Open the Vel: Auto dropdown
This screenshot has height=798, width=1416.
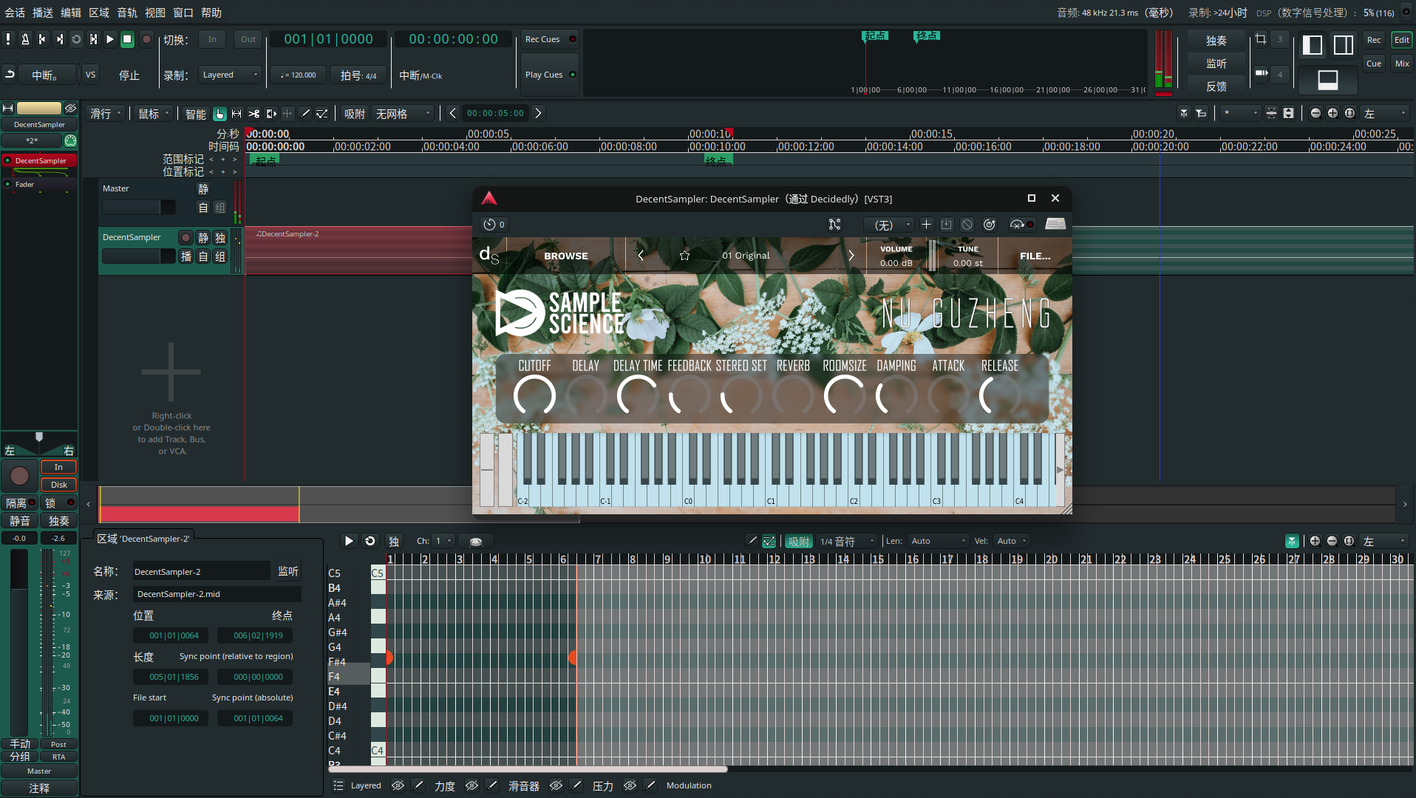coord(1011,541)
